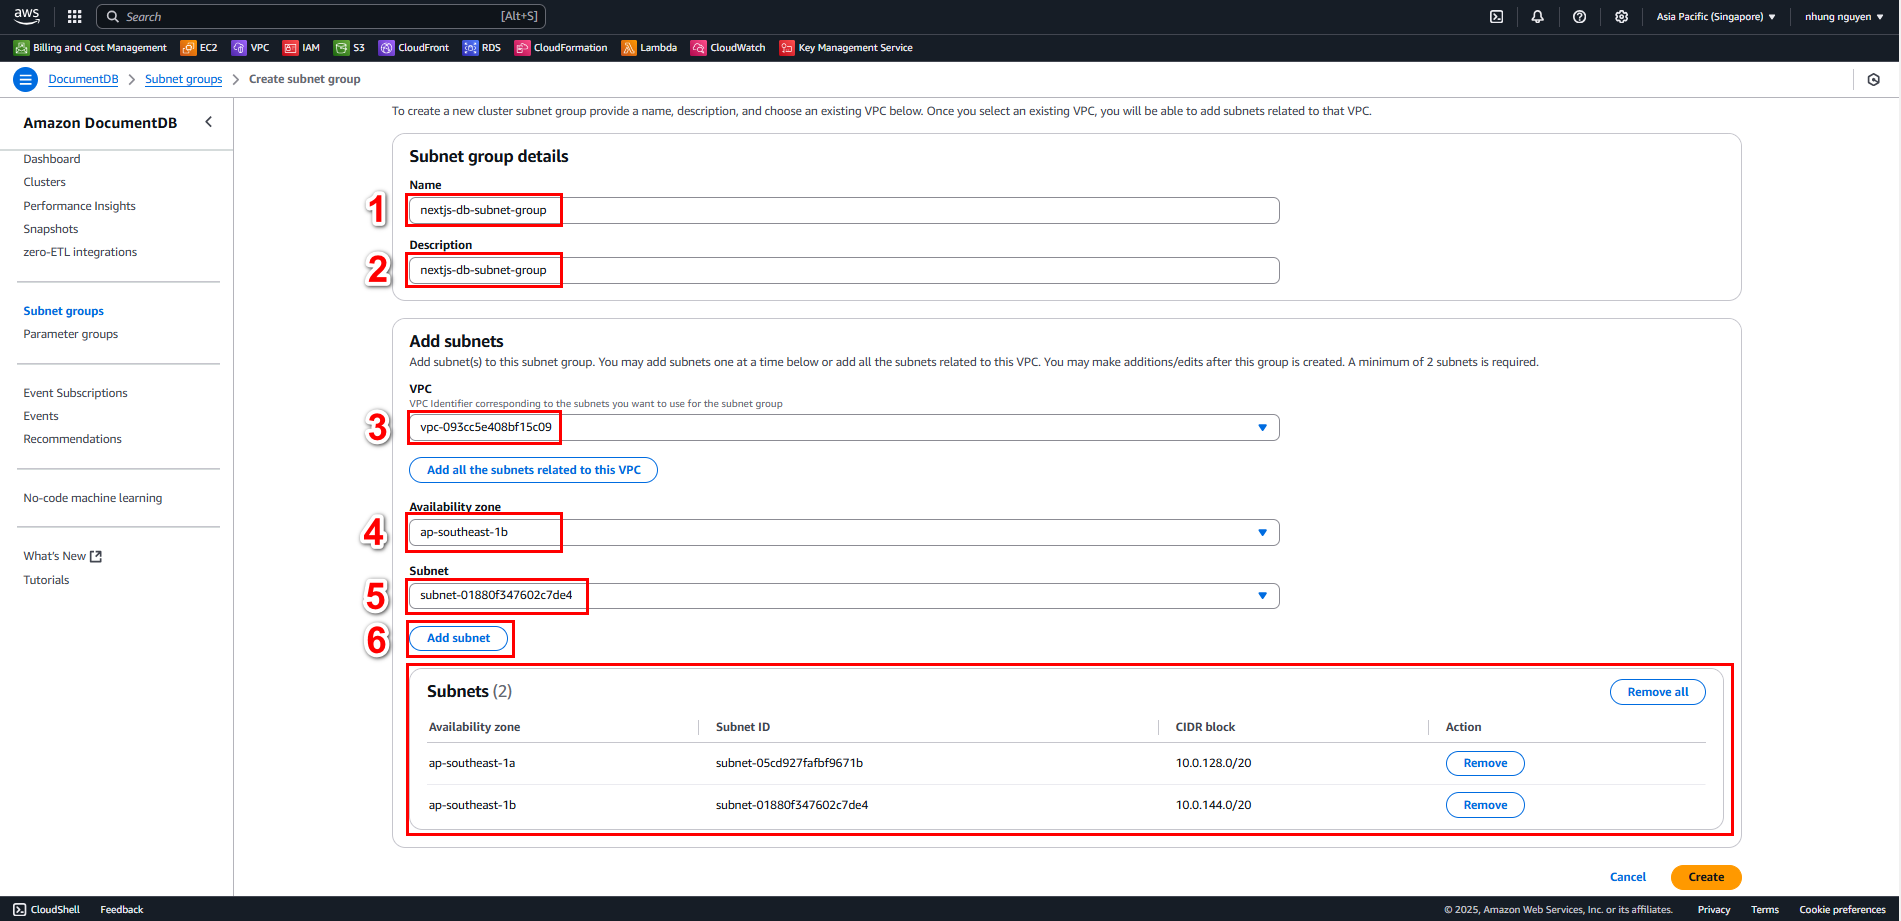Open the help question mark menu
Viewport: 1901px width, 921px height.
[1579, 17]
